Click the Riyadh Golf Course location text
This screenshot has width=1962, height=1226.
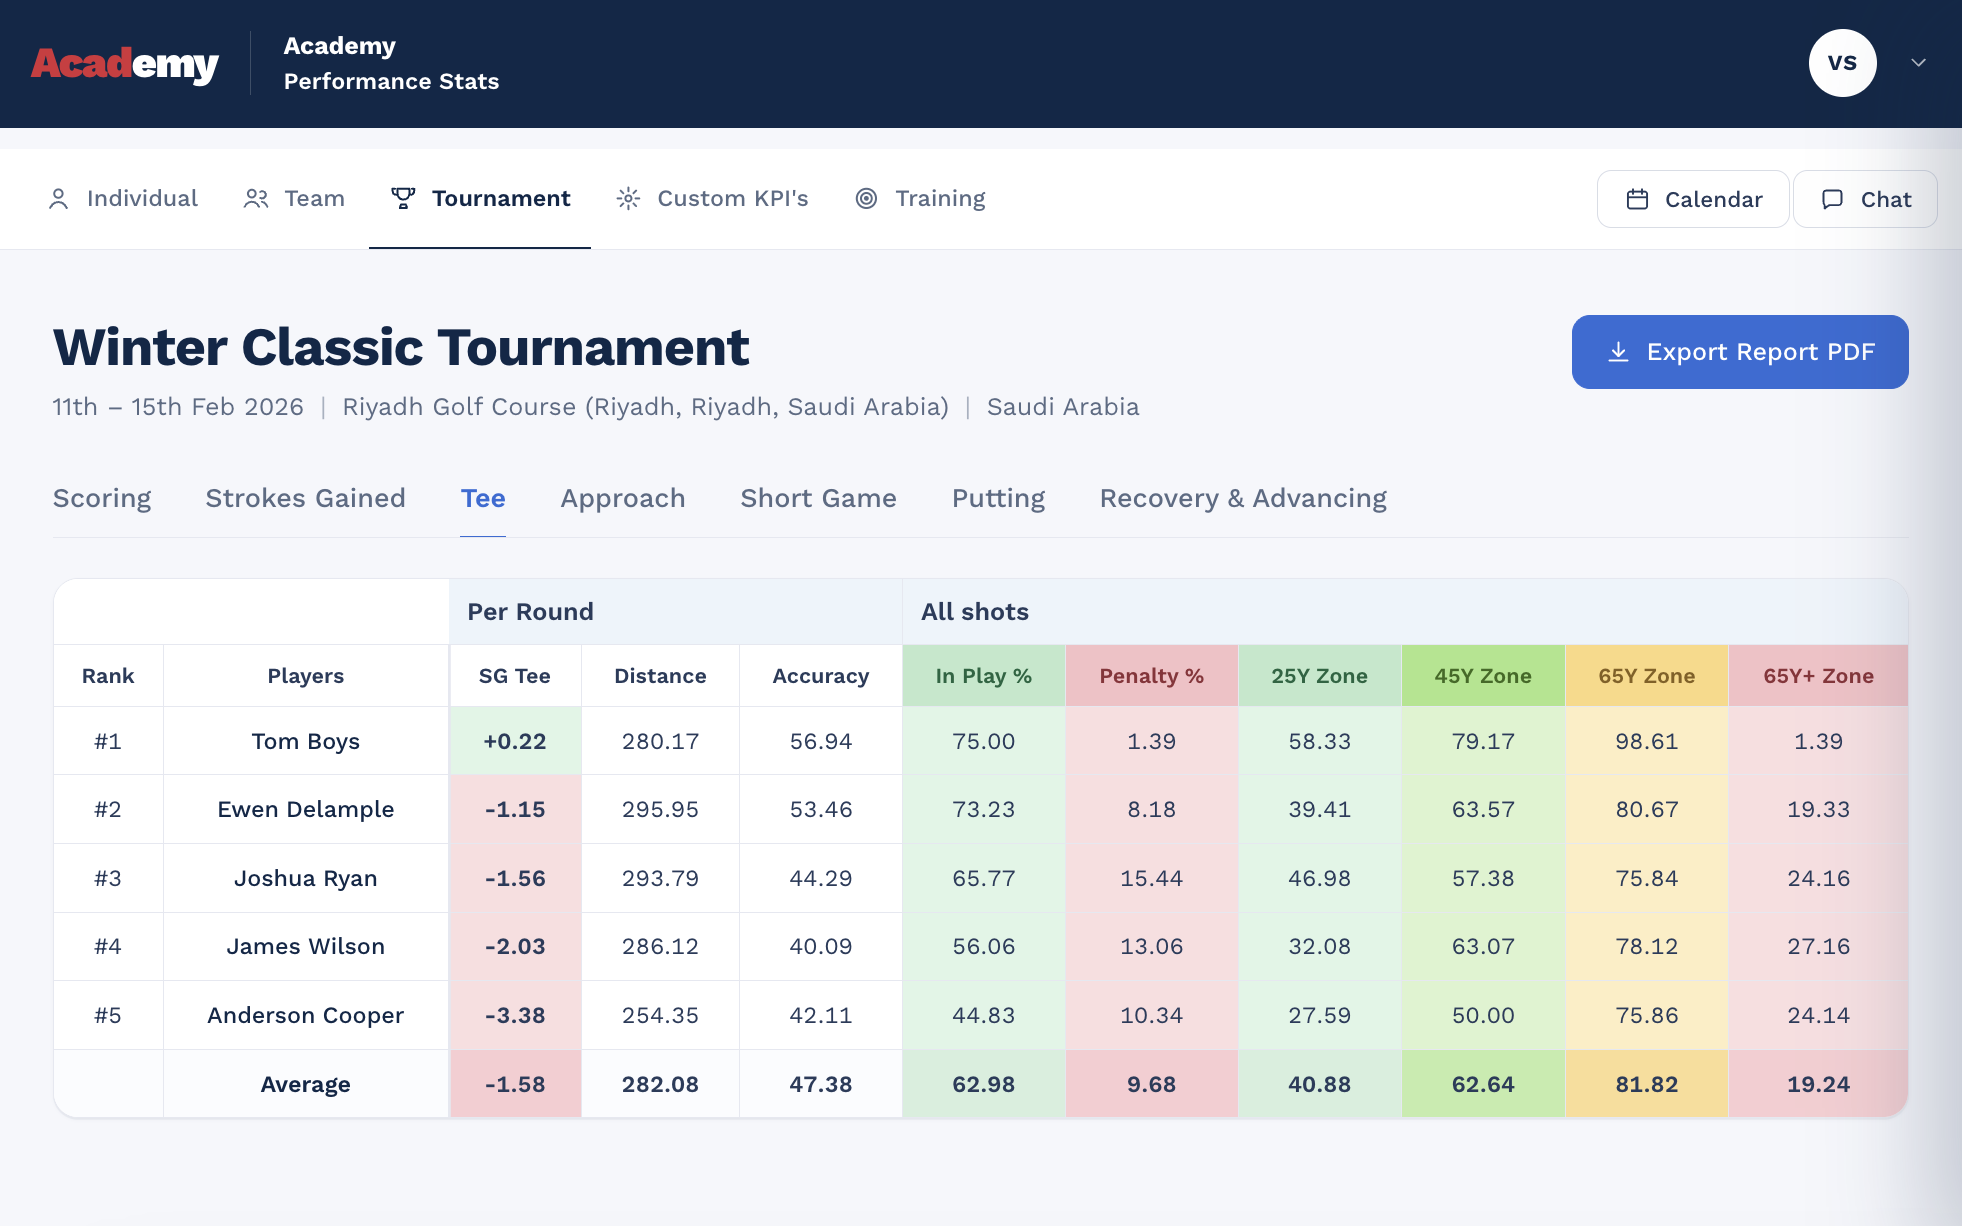click(x=645, y=407)
